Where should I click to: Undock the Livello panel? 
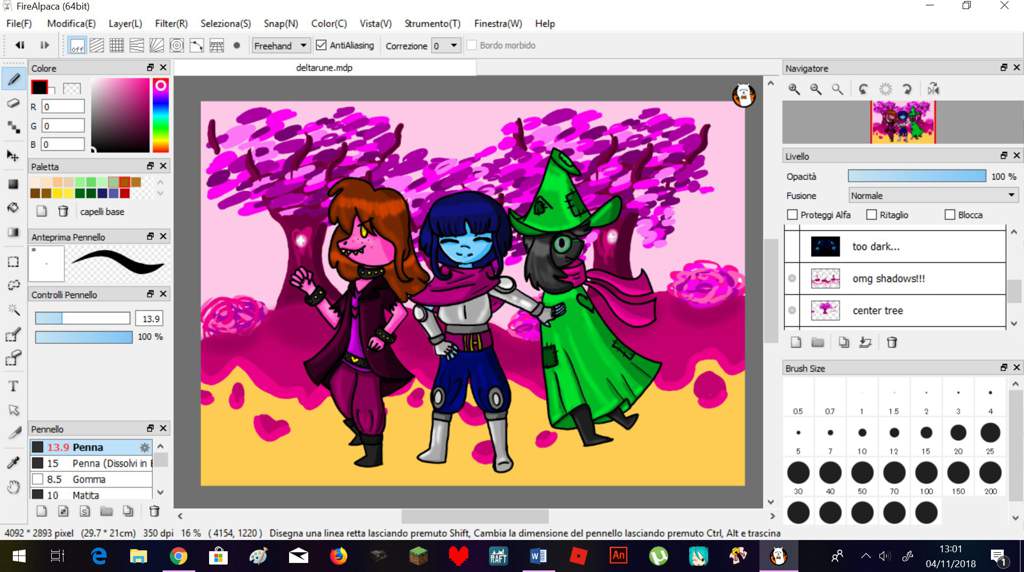click(x=1004, y=155)
